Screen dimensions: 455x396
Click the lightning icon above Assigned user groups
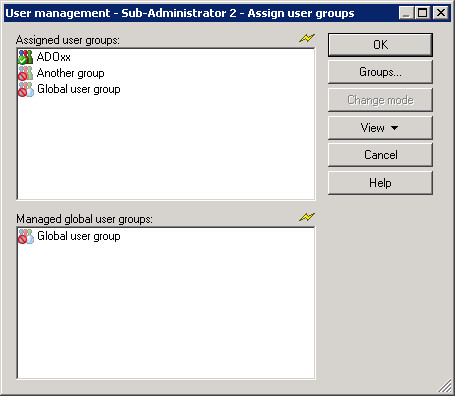307,38
